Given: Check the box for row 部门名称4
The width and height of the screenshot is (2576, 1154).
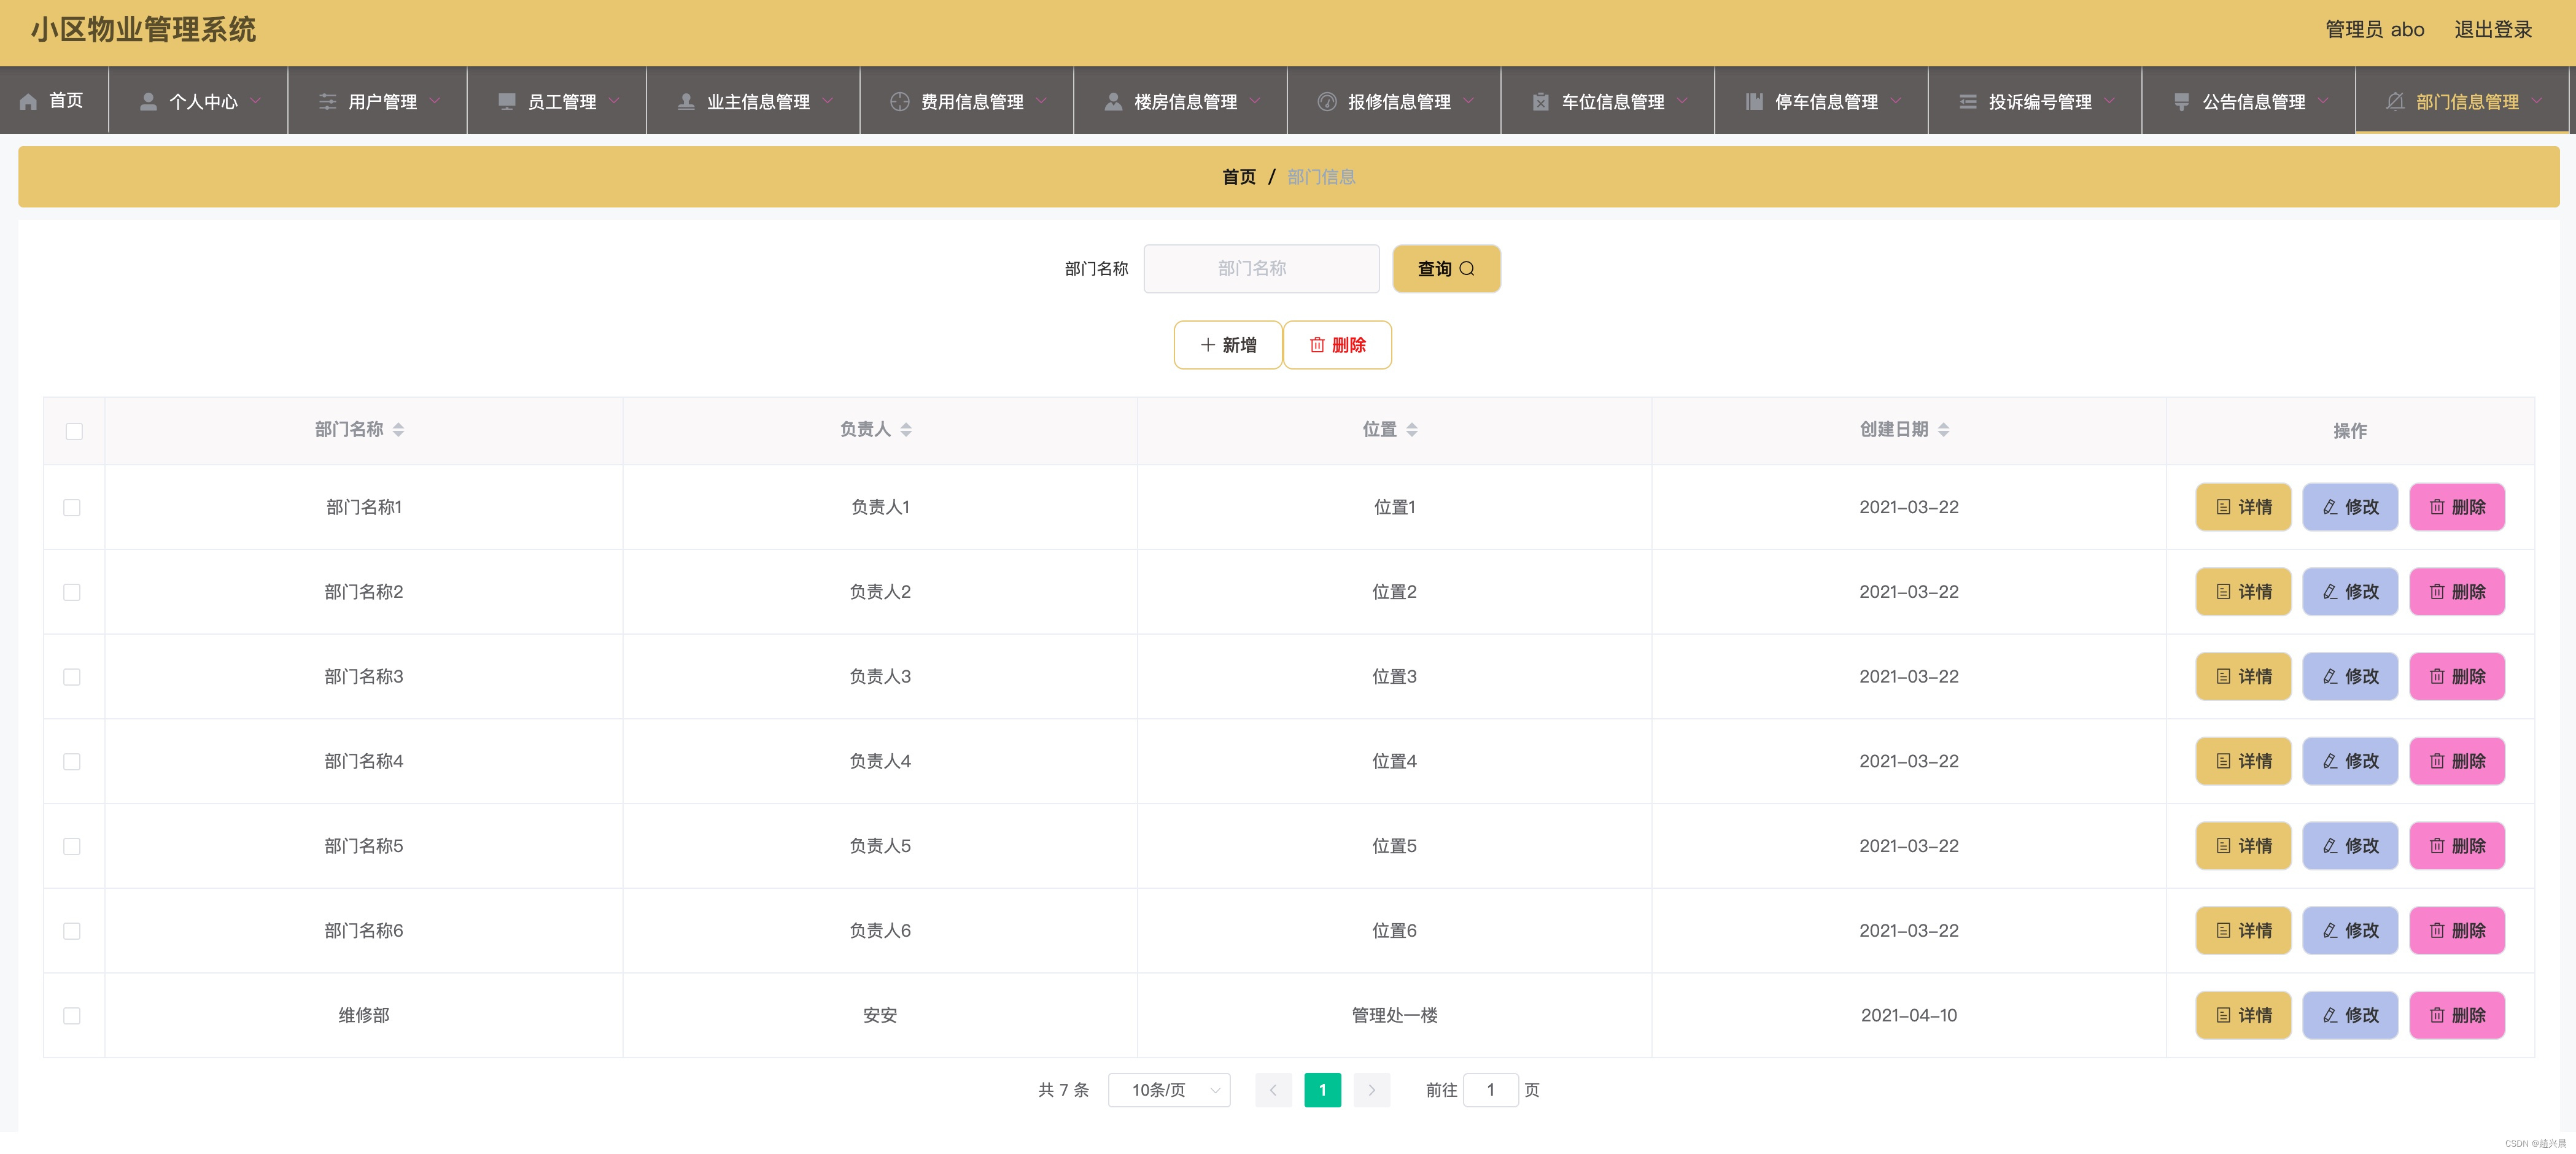Looking at the screenshot, I should (72, 762).
